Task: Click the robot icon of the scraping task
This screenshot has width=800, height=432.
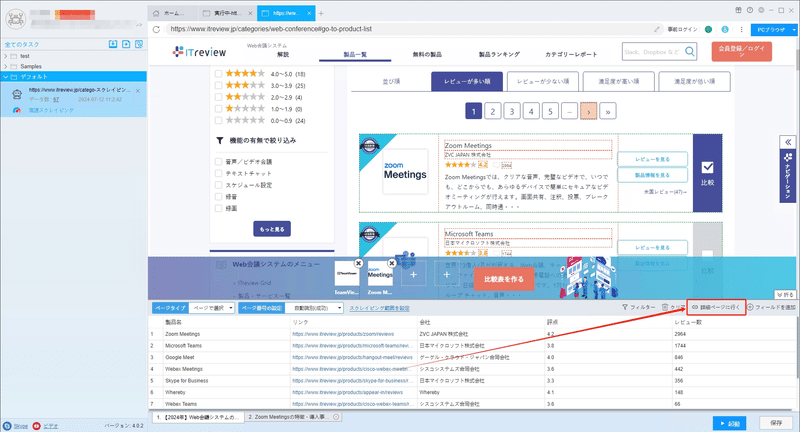Action: 17,93
